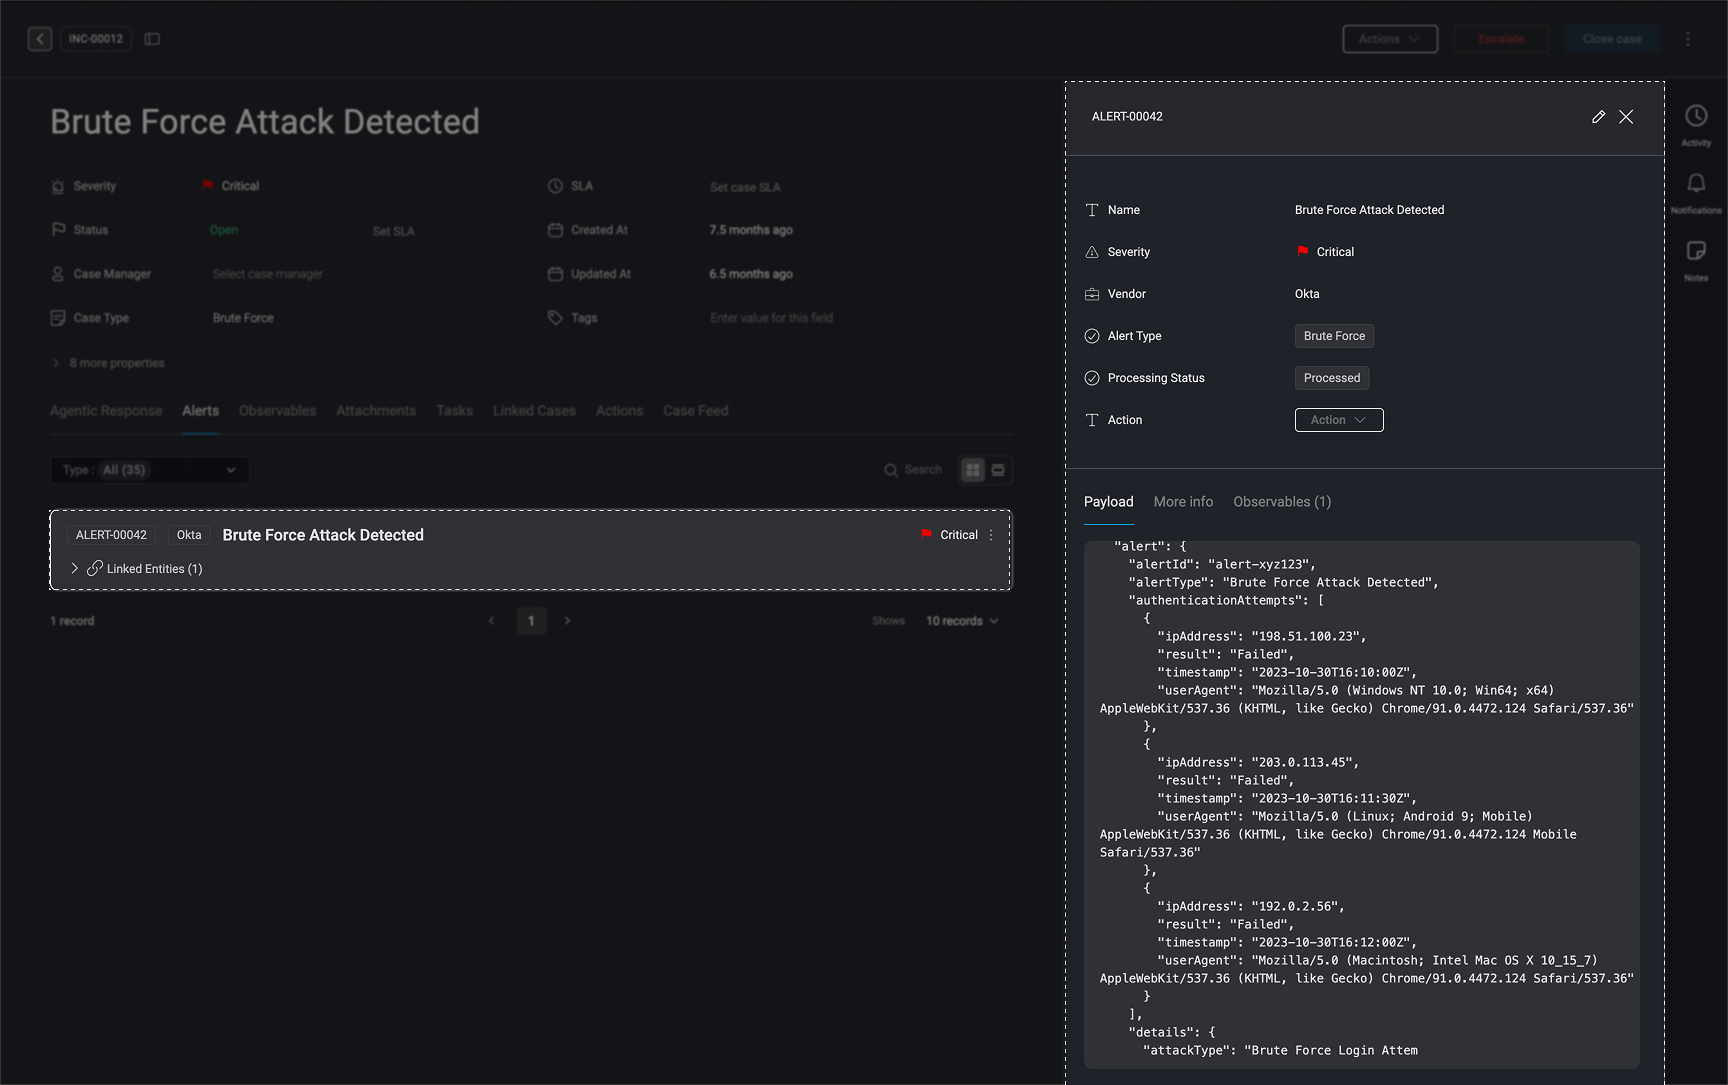
Task: Toggle the side panel layout icon
Action: pos(152,39)
